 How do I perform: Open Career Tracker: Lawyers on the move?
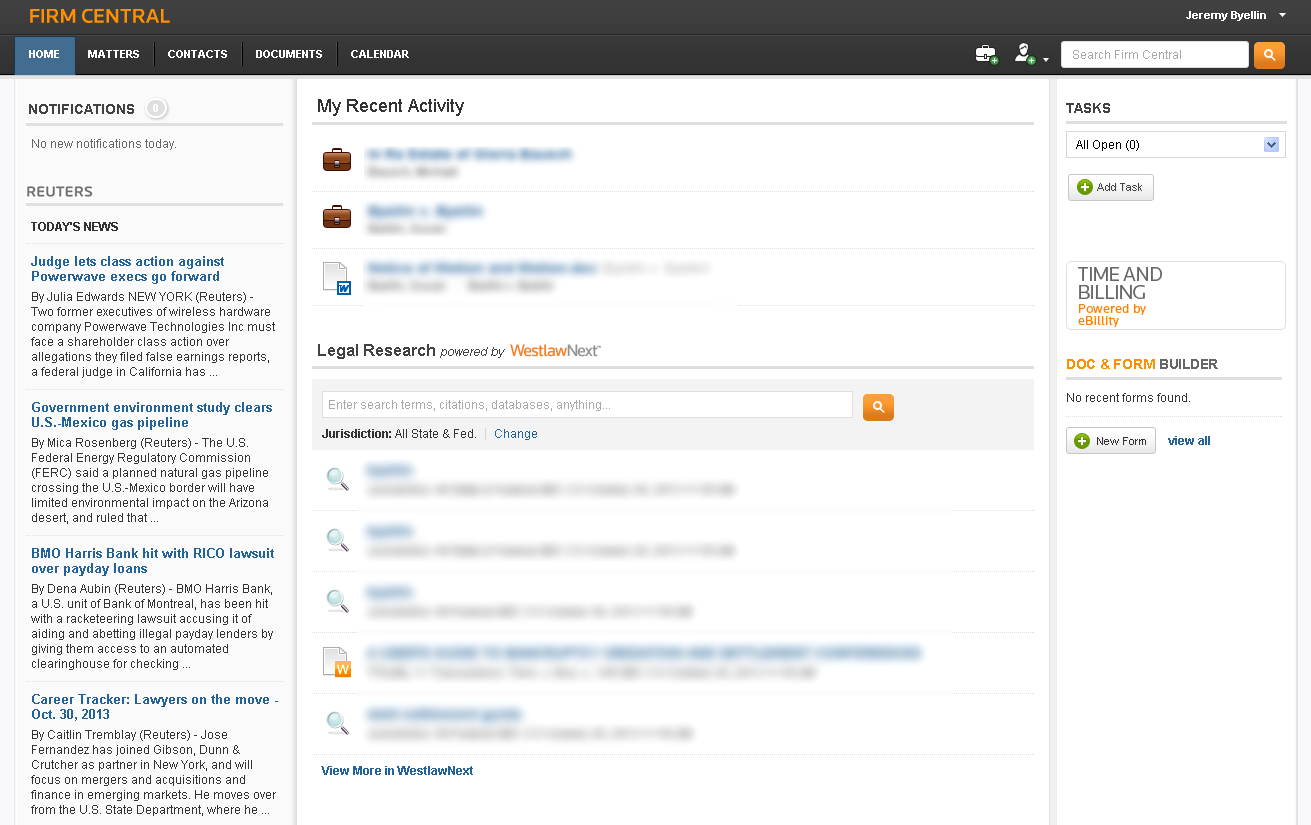pyautogui.click(x=154, y=707)
